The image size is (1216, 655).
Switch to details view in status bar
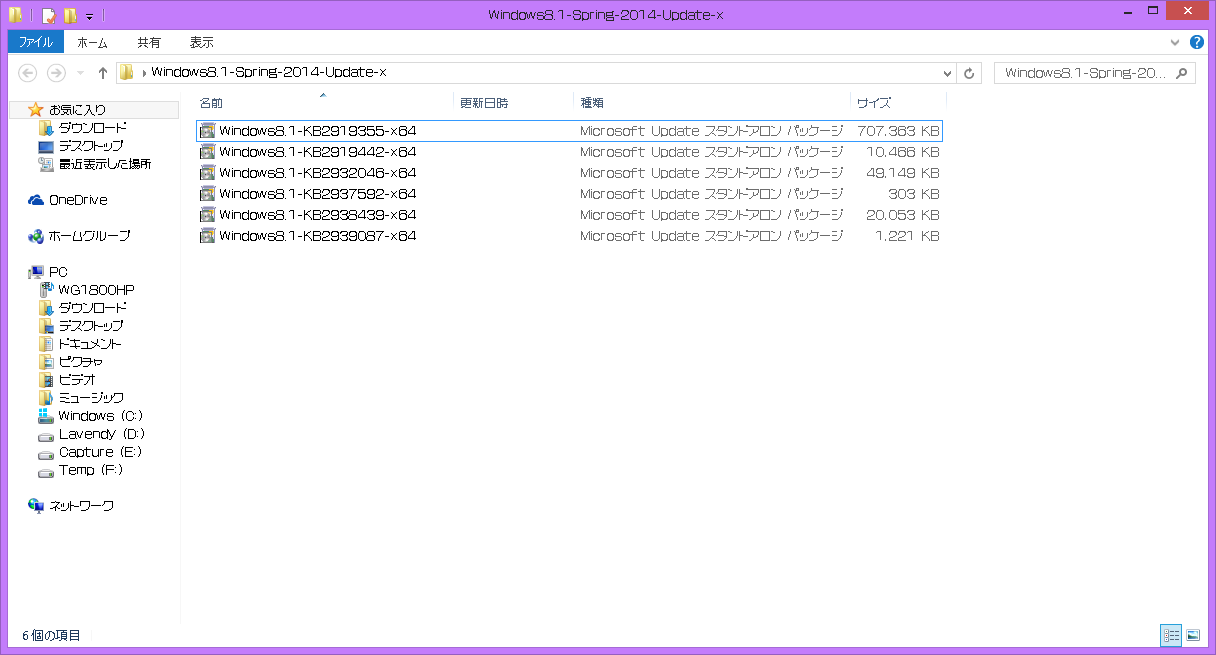pyautogui.click(x=1171, y=635)
